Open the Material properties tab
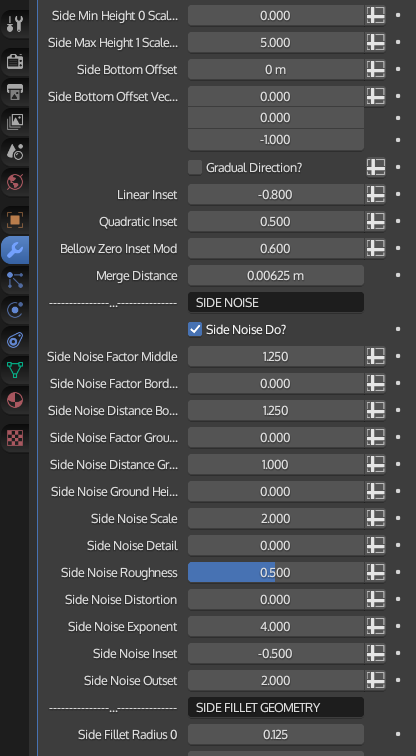The height and width of the screenshot is (756, 416). click(15, 400)
